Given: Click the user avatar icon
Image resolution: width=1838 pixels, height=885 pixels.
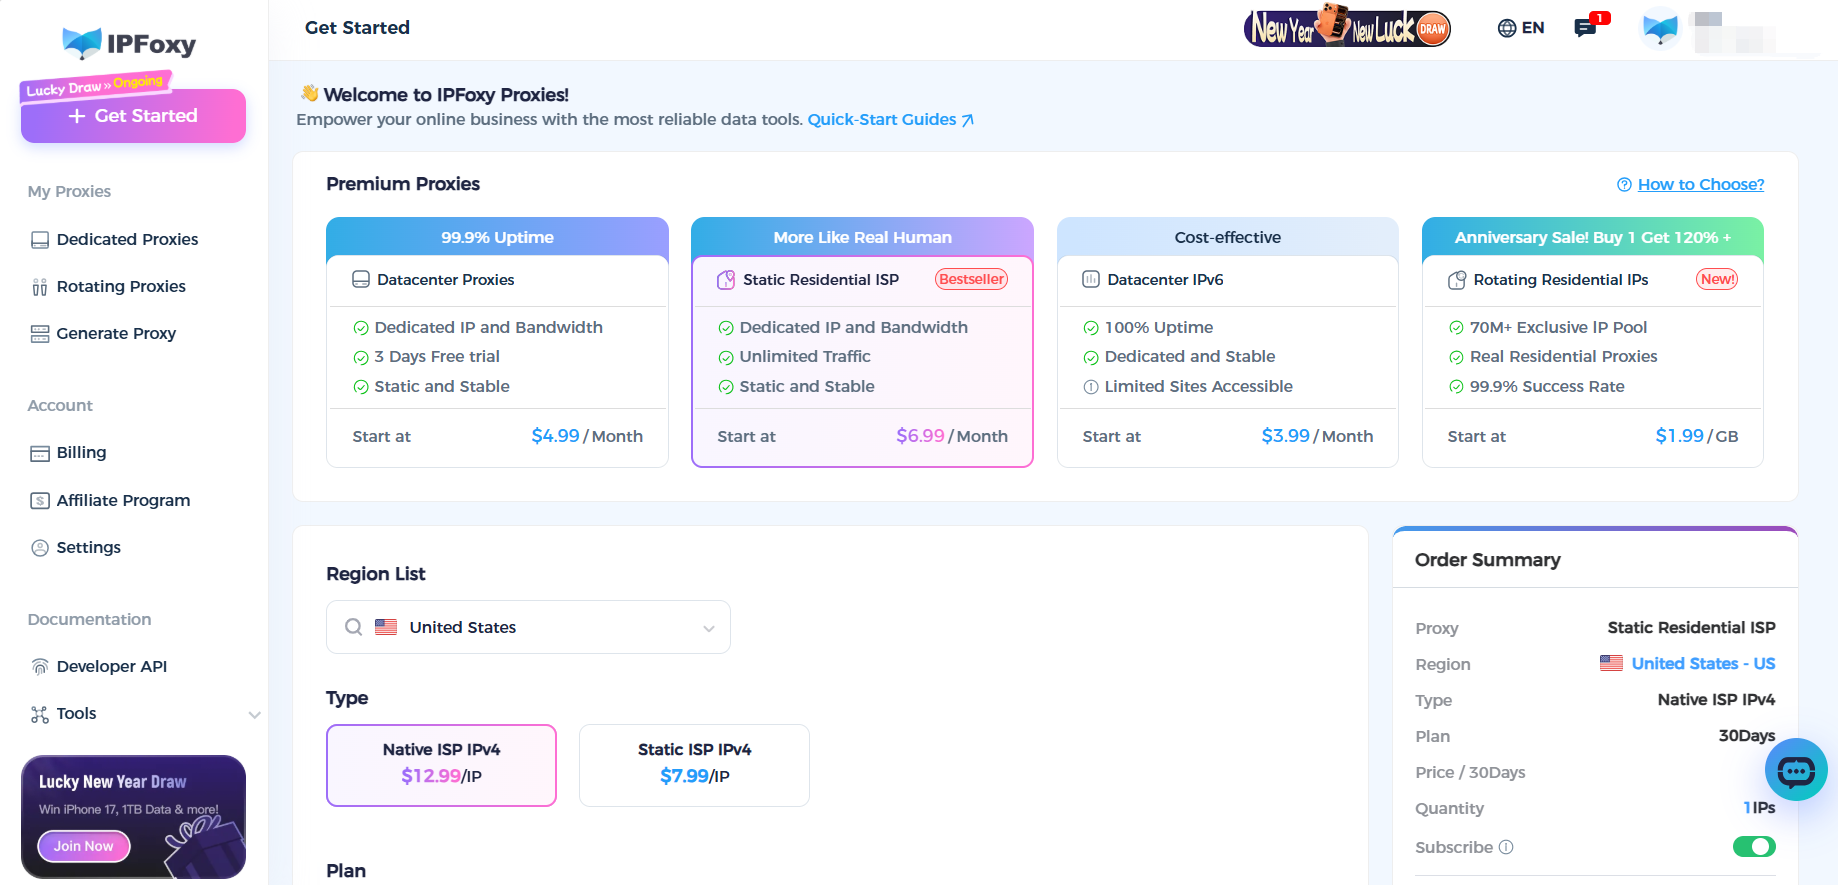Looking at the screenshot, I should click(1660, 28).
